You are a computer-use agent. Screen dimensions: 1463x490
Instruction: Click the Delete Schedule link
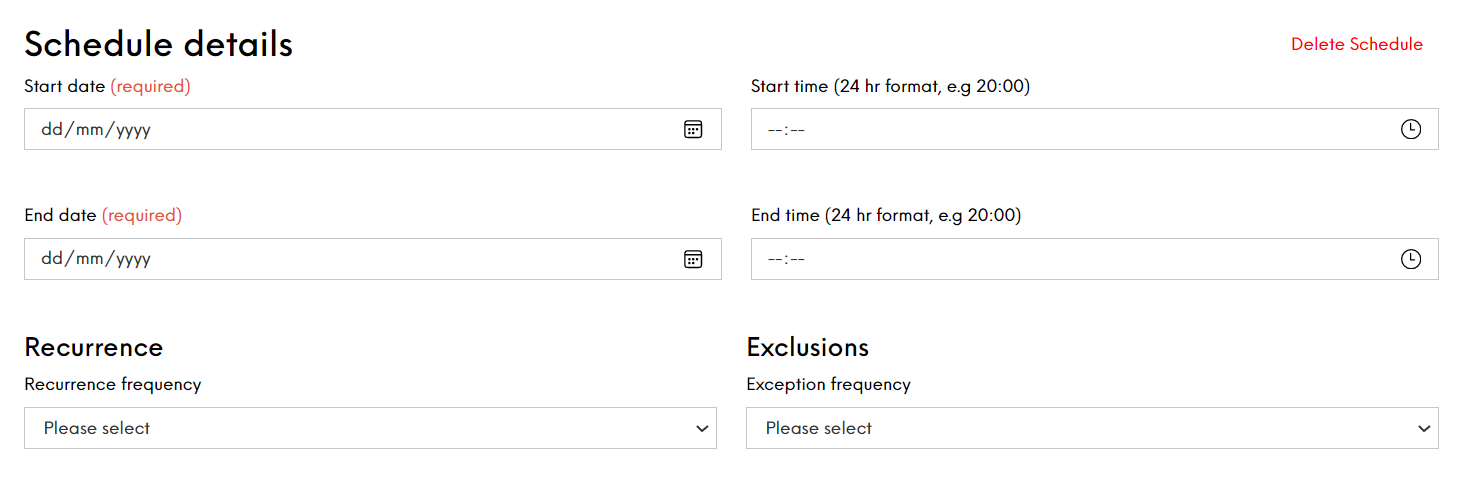(1356, 44)
